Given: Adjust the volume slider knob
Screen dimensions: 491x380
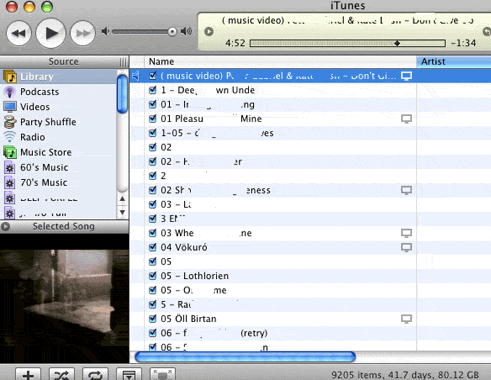Looking at the screenshot, I should (172, 32).
